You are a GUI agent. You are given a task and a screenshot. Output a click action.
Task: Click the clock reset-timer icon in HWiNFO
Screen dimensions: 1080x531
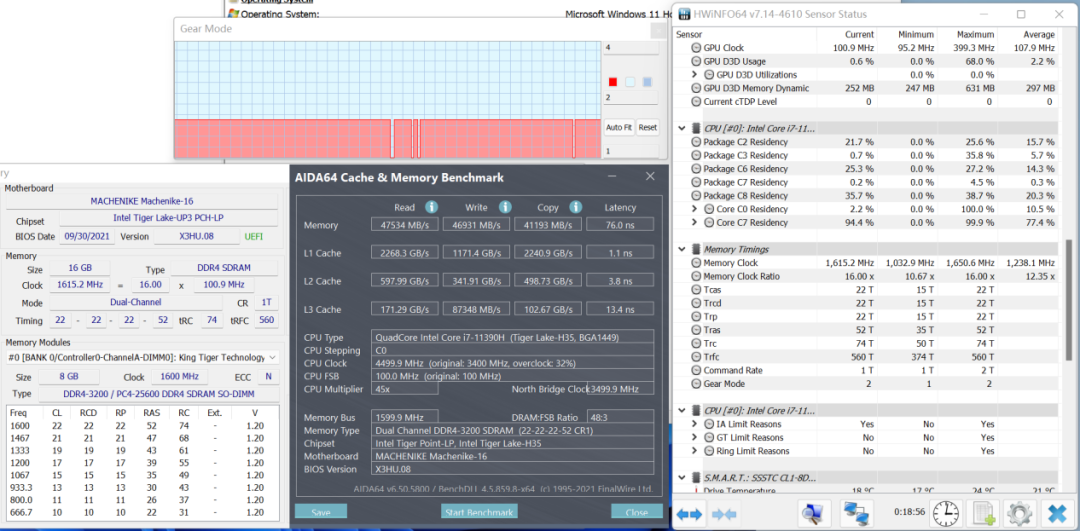946,514
